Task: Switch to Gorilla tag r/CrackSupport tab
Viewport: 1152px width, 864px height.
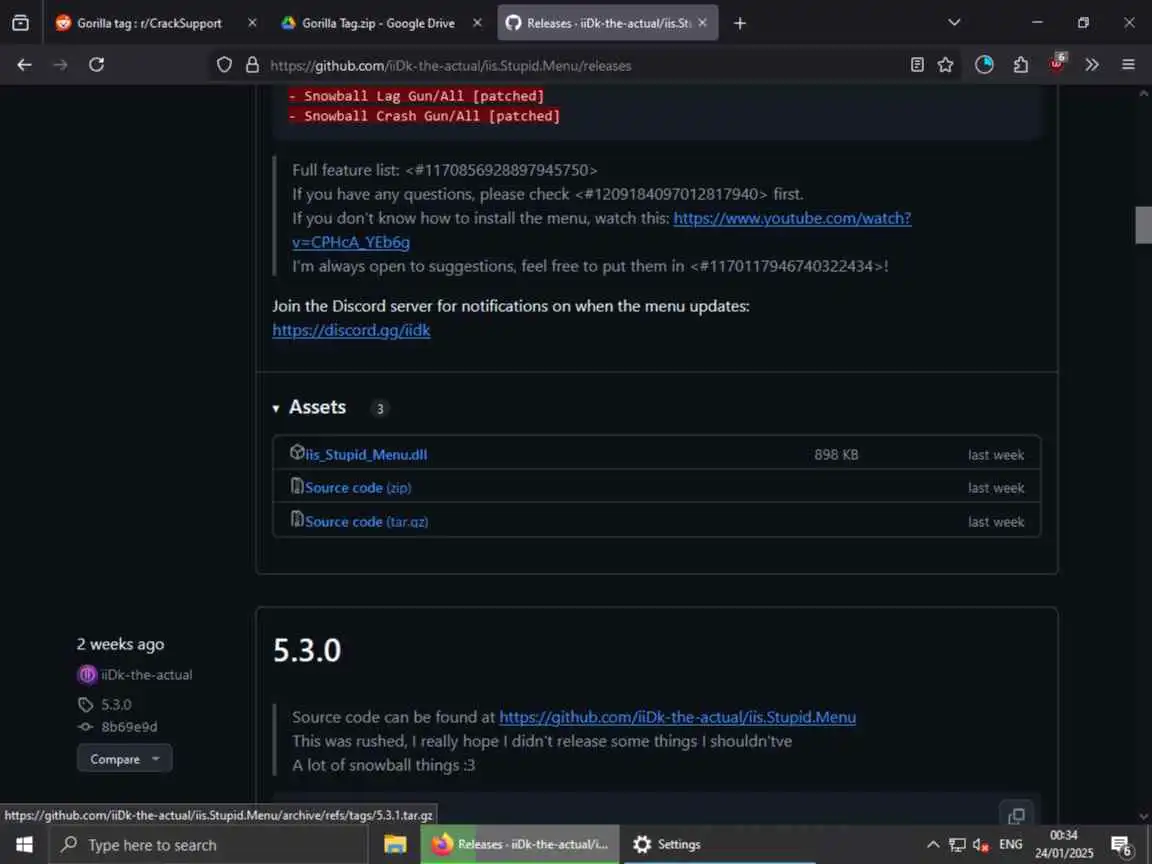Action: (149, 23)
